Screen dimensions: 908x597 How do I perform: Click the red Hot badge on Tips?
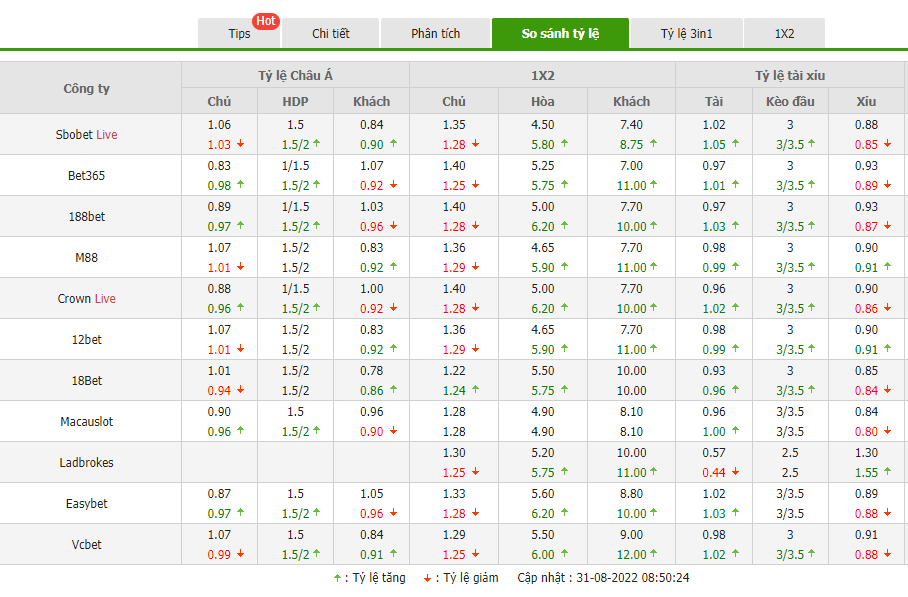tap(265, 21)
